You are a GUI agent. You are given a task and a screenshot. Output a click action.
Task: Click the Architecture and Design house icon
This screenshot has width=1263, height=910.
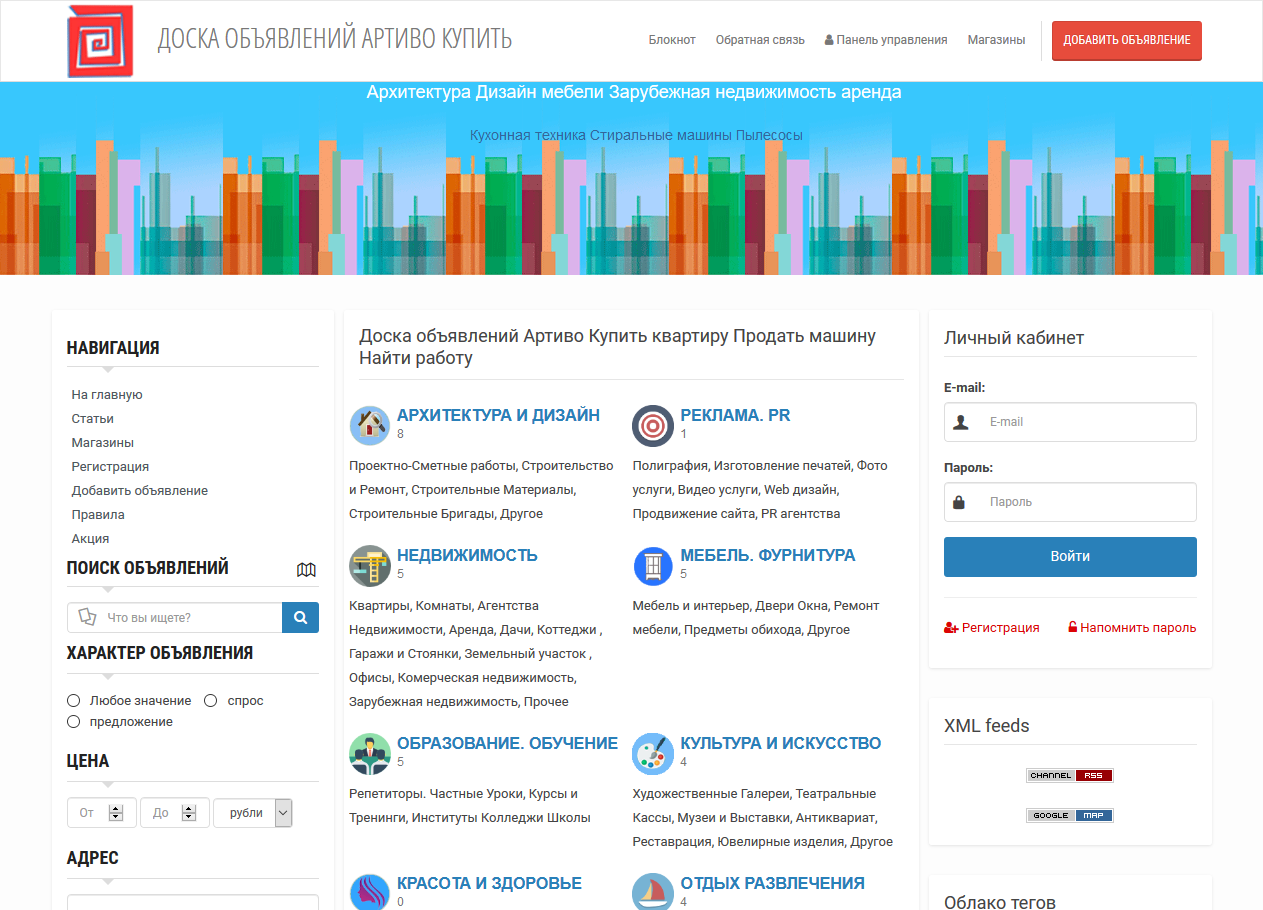[369, 425]
